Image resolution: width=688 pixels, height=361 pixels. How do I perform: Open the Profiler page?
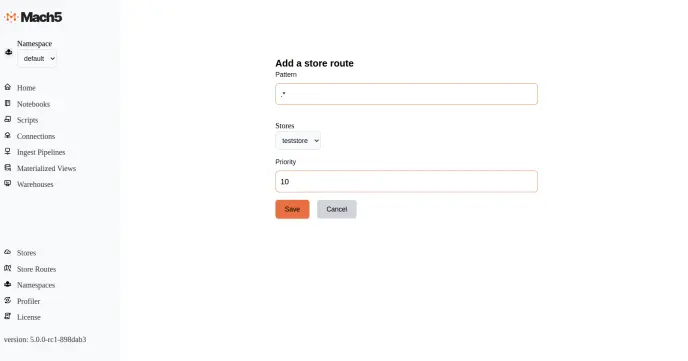click(29, 301)
